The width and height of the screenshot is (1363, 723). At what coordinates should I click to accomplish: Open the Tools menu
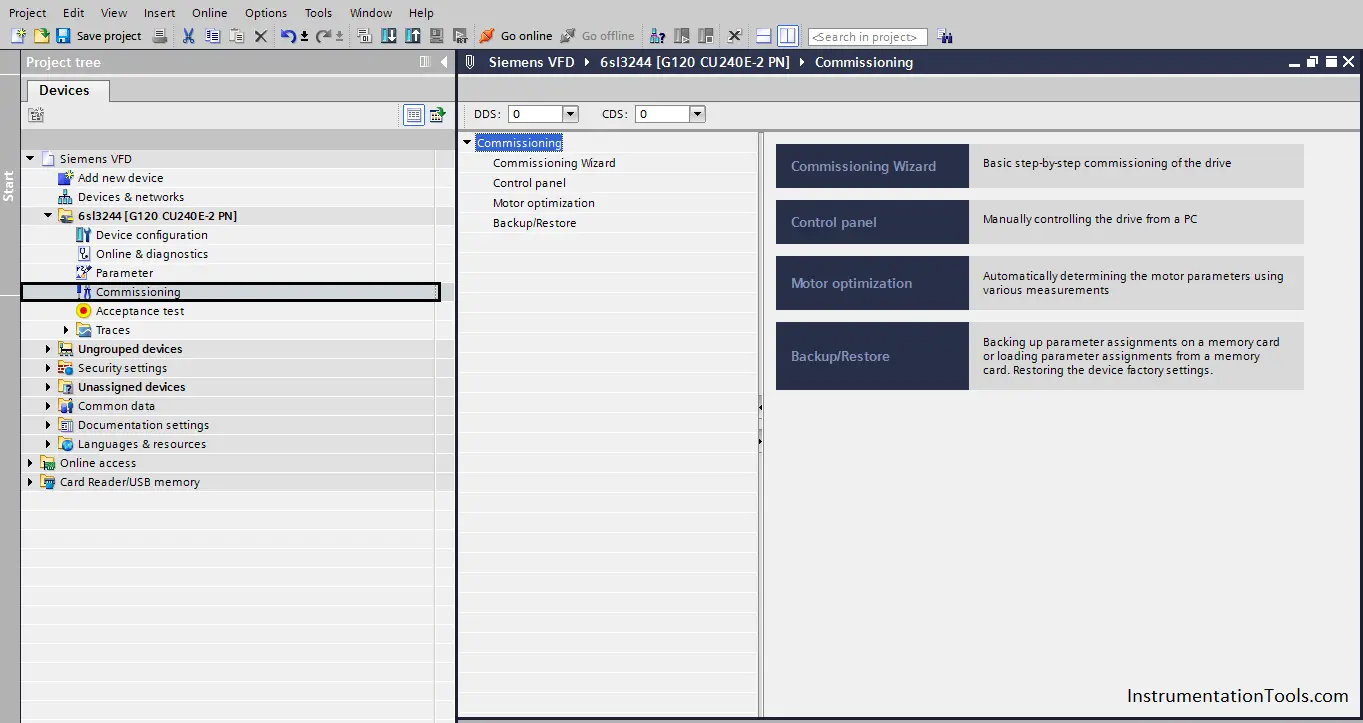tap(318, 13)
